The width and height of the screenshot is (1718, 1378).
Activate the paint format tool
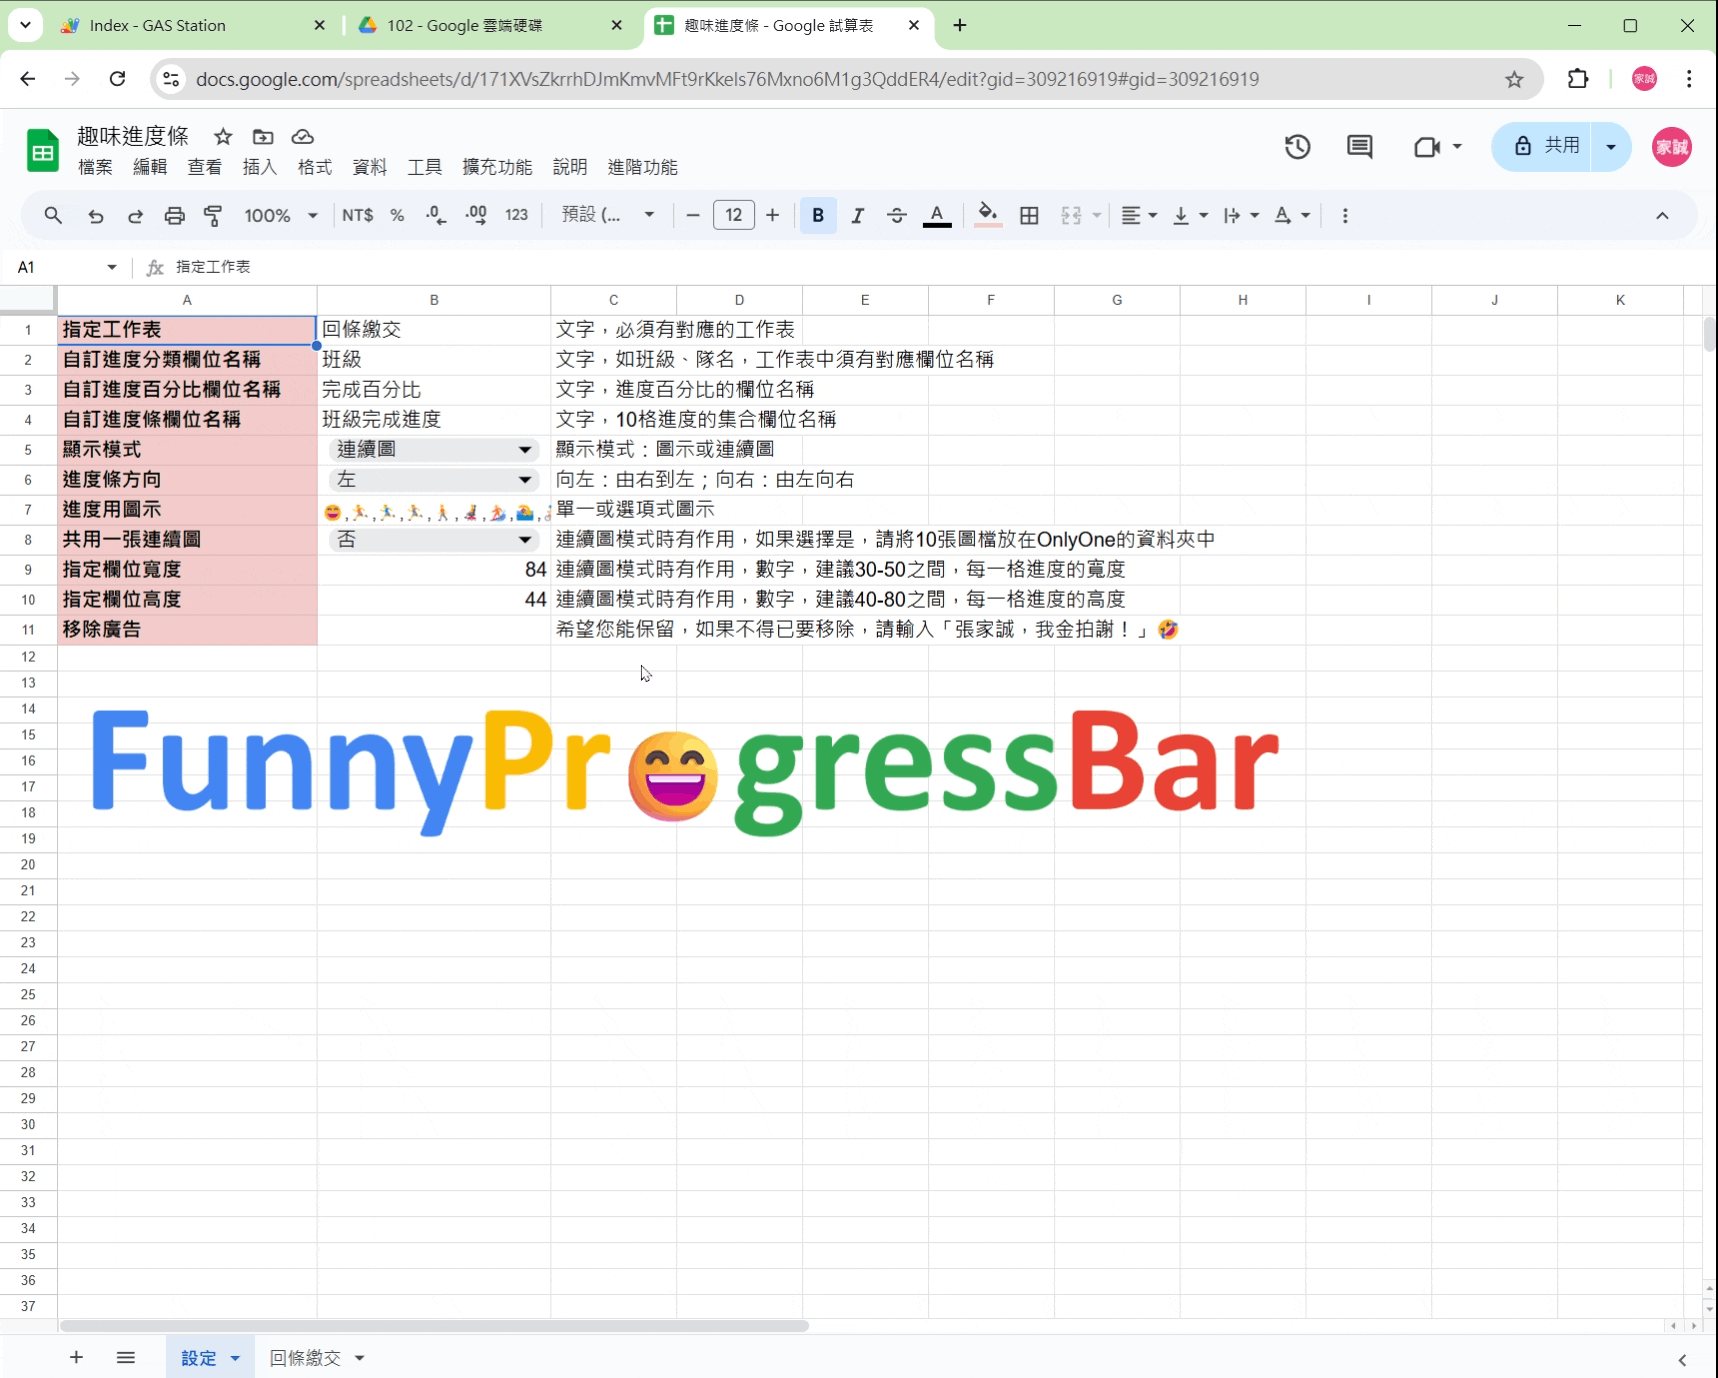pos(213,215)
